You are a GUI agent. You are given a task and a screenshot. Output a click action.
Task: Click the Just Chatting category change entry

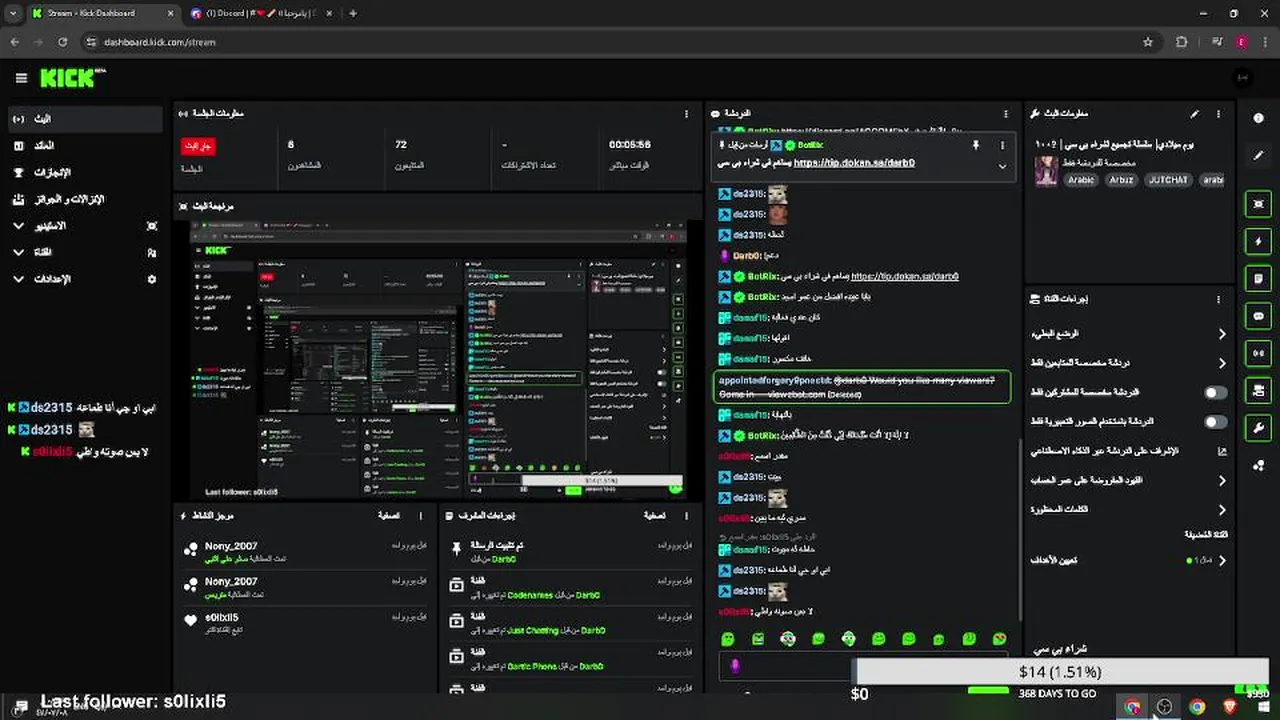pyautogui.click(x=571, y=622)
